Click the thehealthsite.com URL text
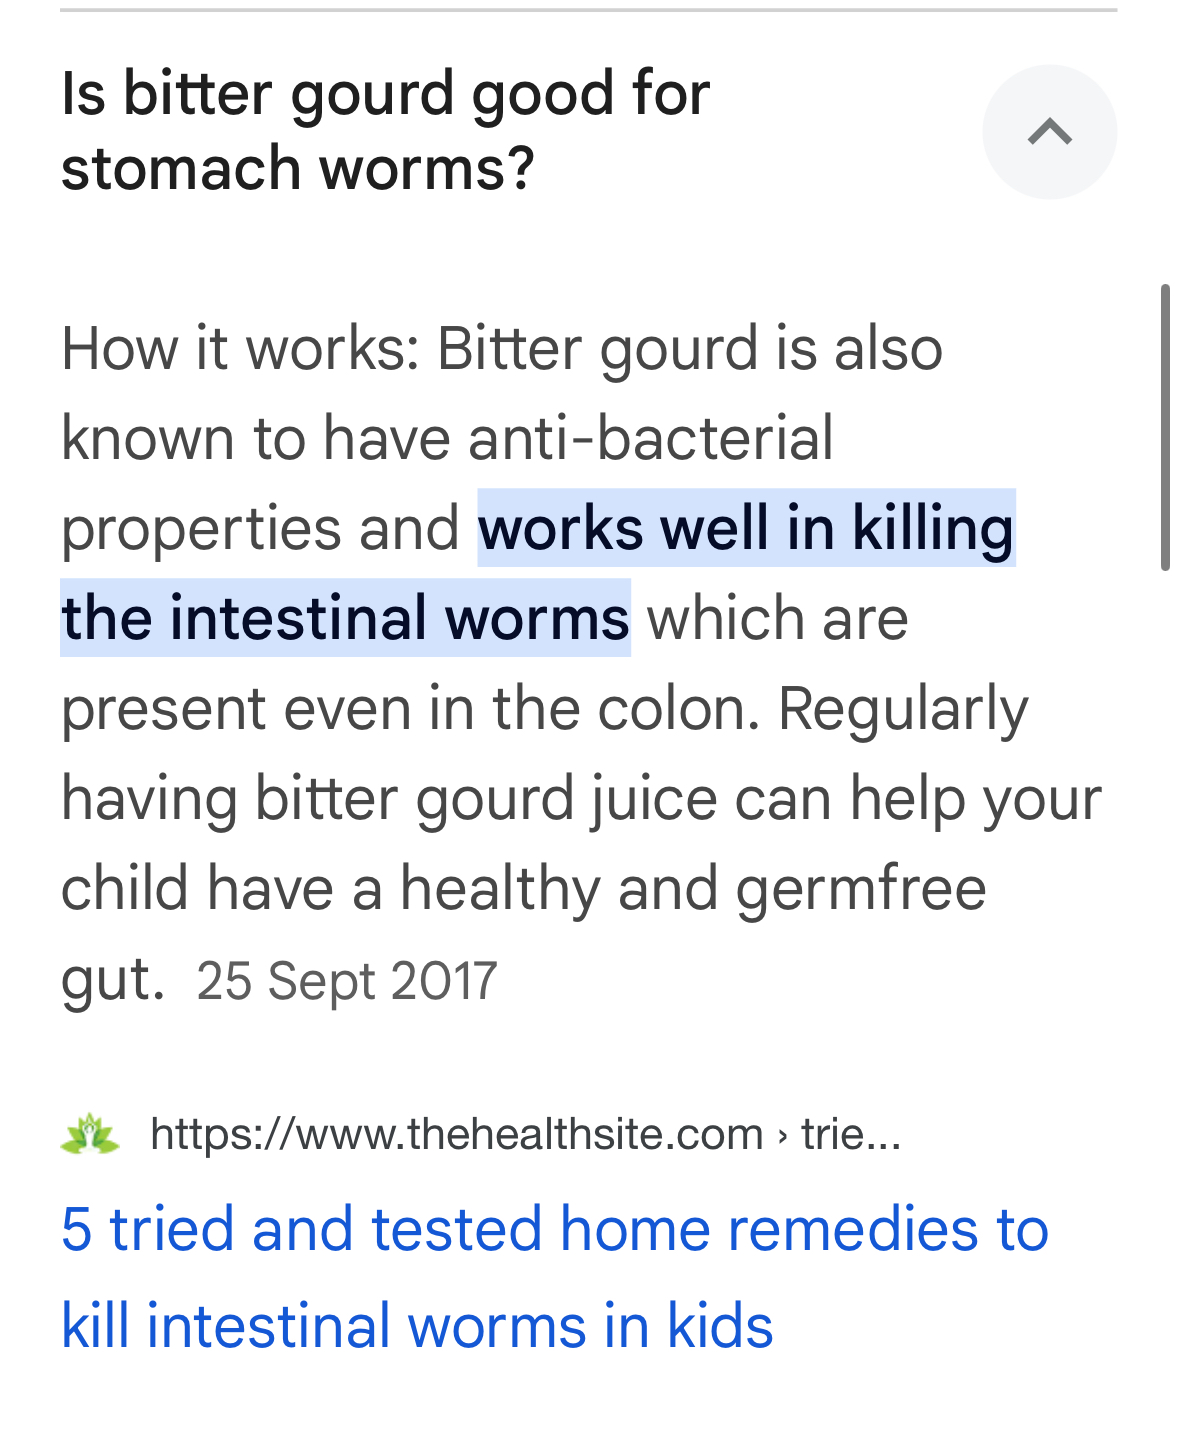1179x1443 pixels. 457,1134
